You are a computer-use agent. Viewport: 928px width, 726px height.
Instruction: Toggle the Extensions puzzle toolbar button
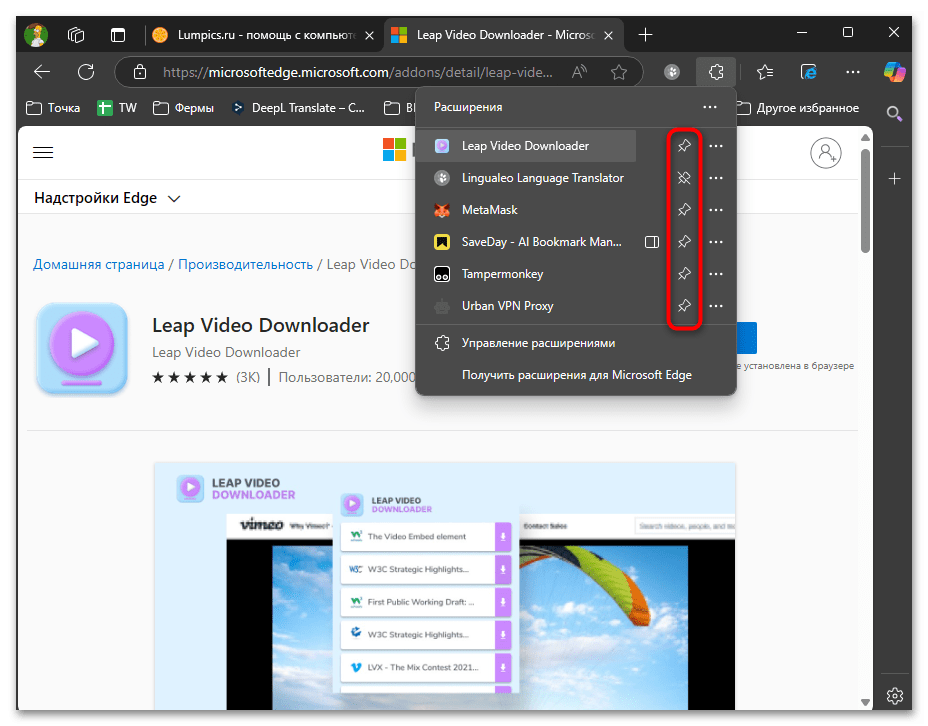pos(716,72)
